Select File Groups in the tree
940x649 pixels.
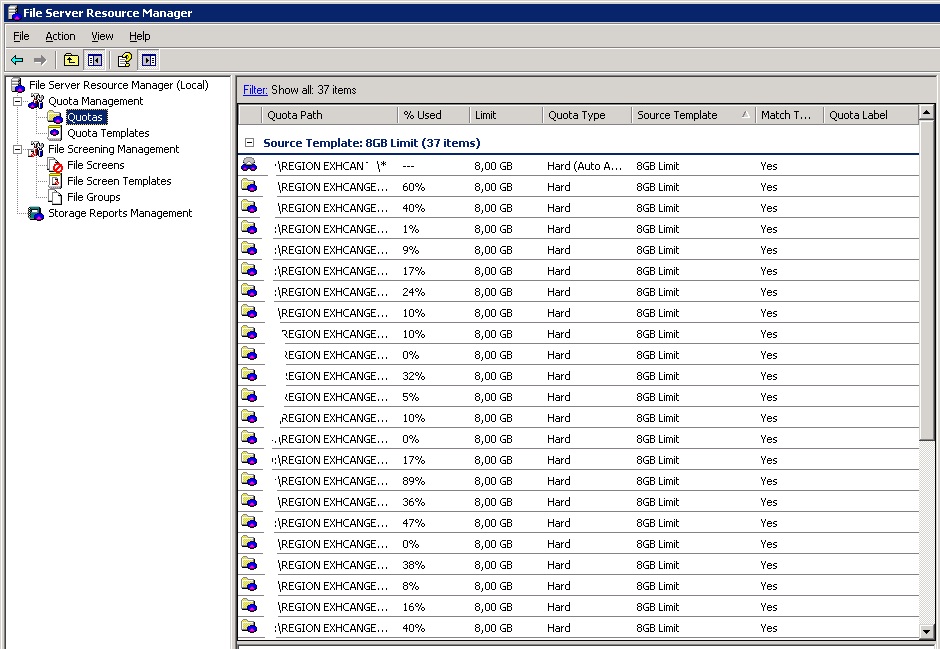pyautogui.click(x=94, y=197)
